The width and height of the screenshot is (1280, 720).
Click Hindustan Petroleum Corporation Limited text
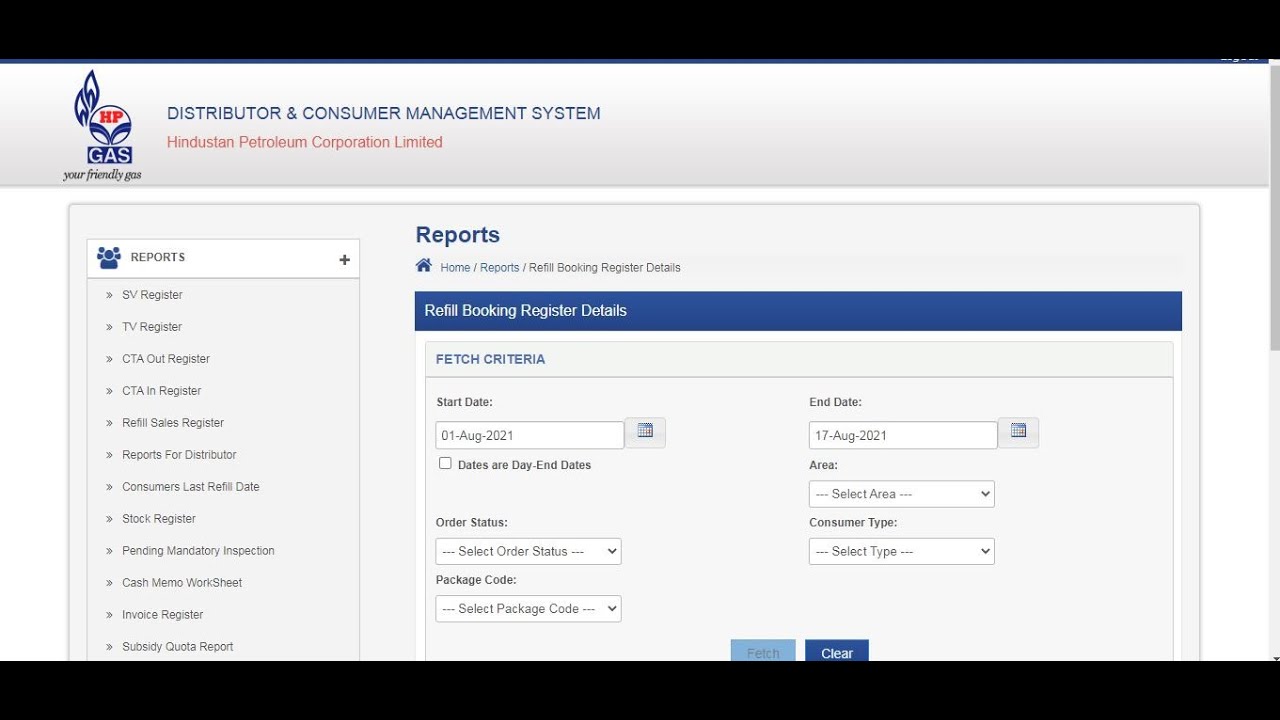coord(305,142)
